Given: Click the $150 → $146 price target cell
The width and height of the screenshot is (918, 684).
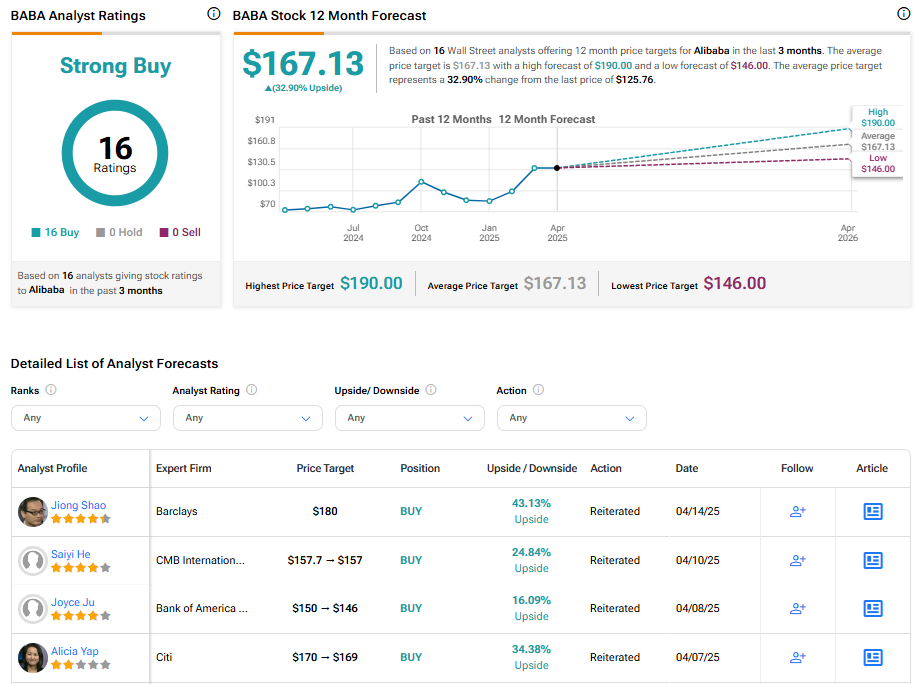Looking at the screenshot, I should click(325, 608).
